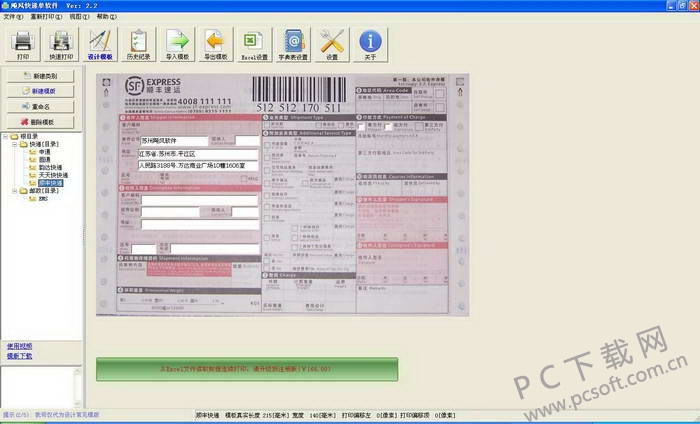Click status bar text 打印偏移顶 0[像素]
The image size is (700, 424).
pyautogui.click(x=428, y=416)
